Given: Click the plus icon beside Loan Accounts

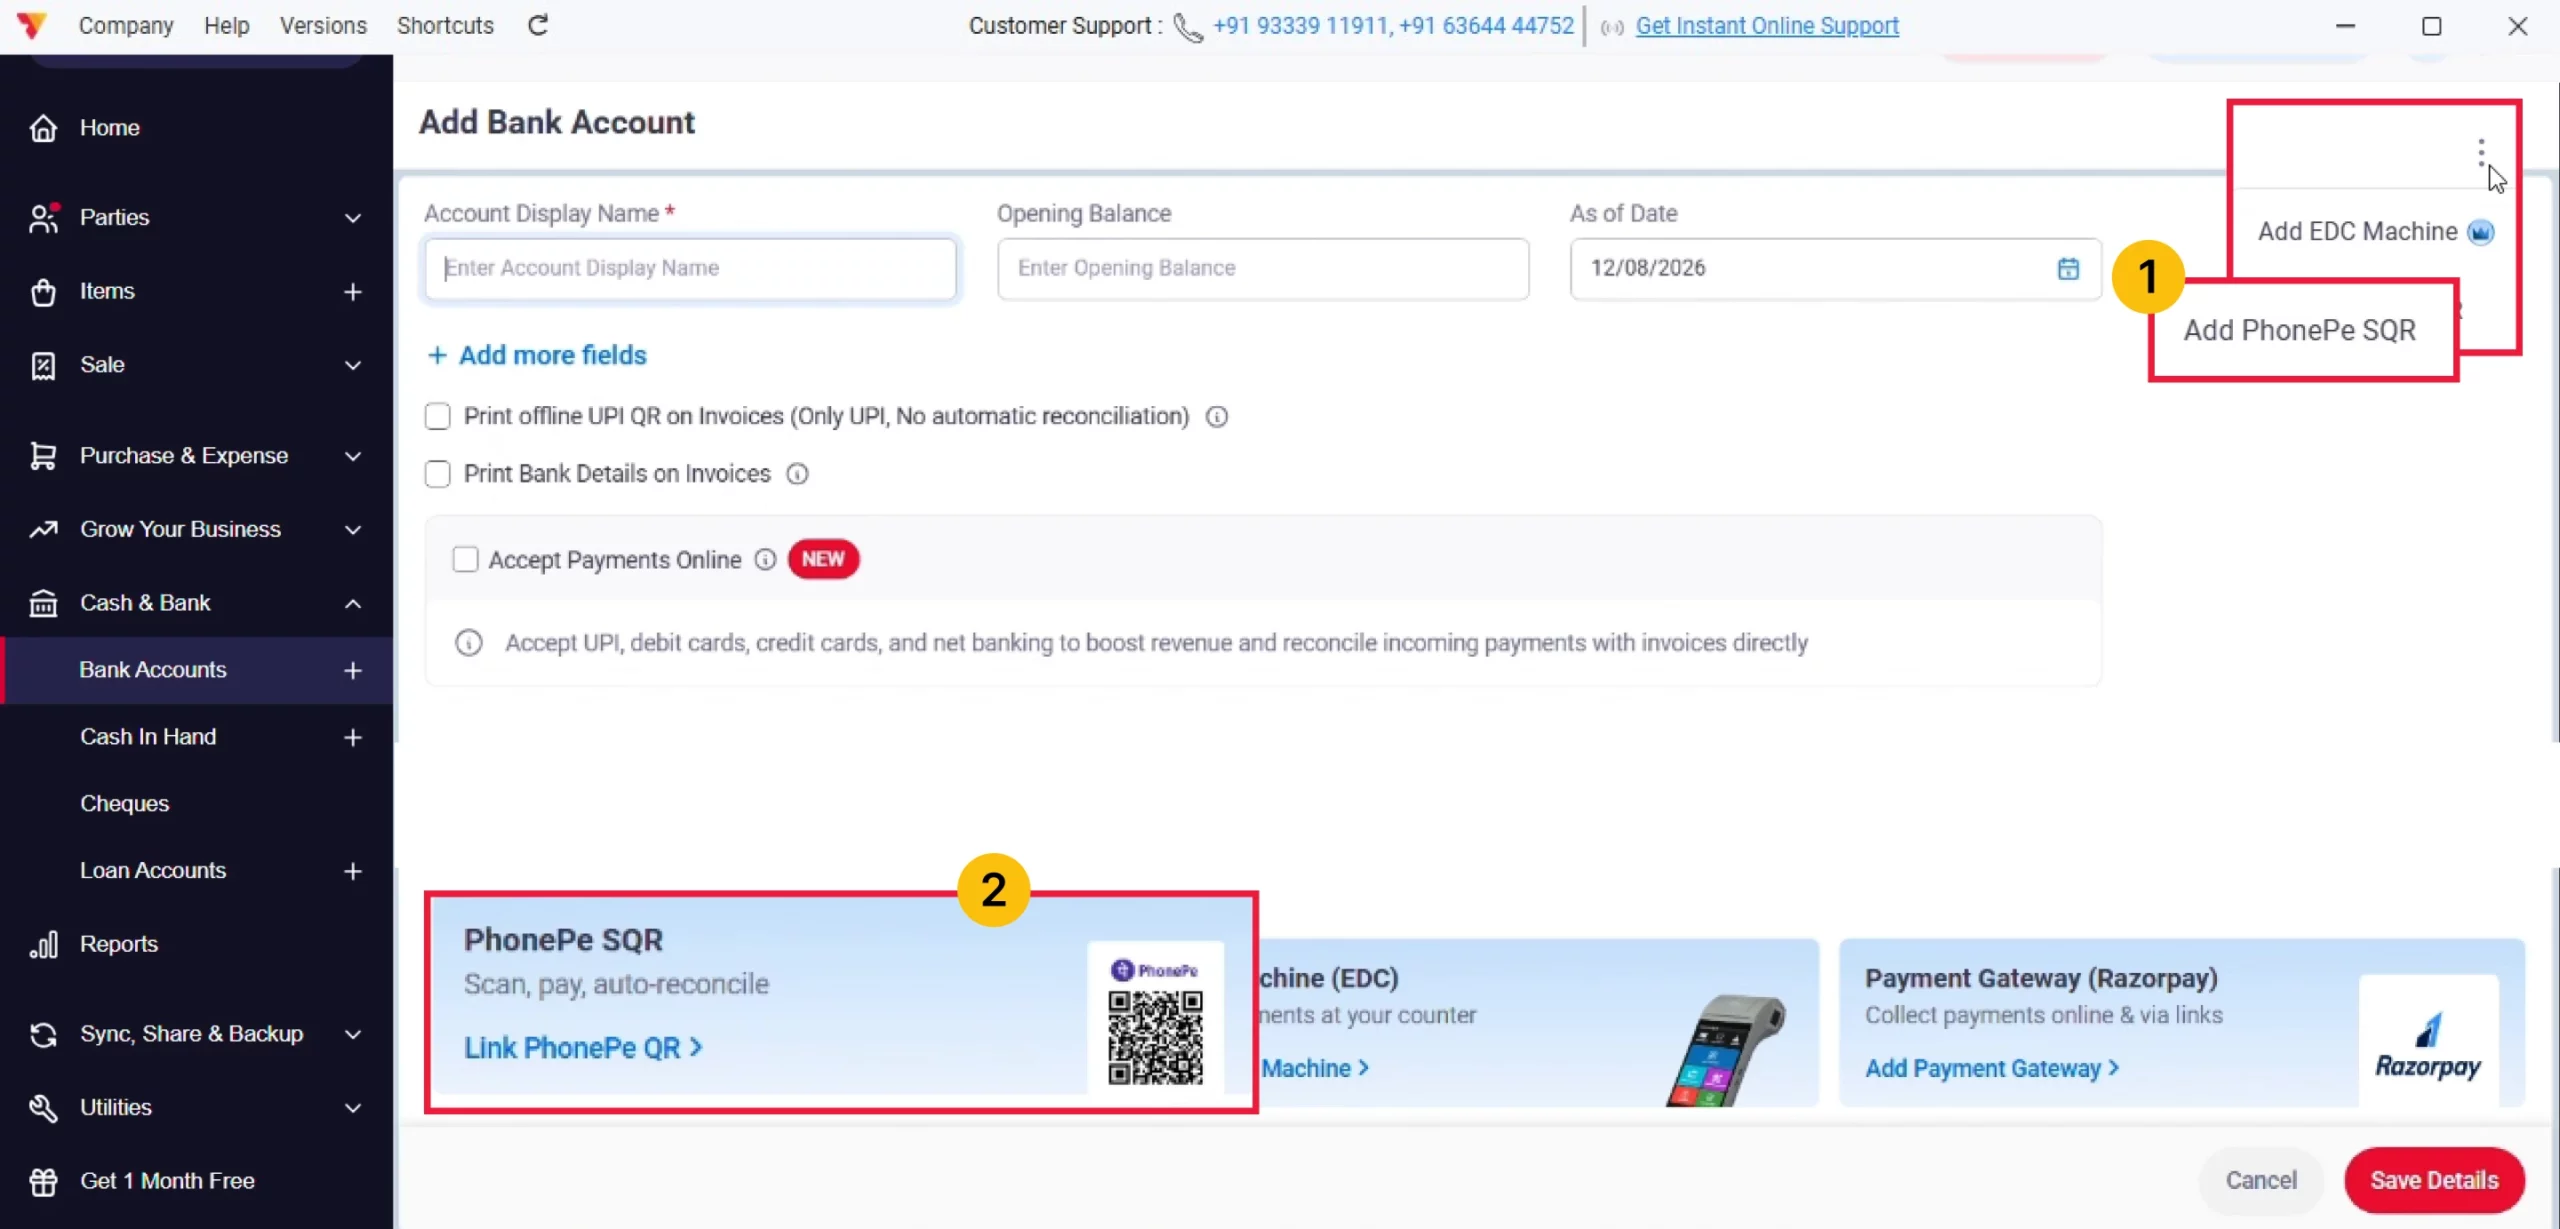Looking at the screenshot, I should [352, 871].
